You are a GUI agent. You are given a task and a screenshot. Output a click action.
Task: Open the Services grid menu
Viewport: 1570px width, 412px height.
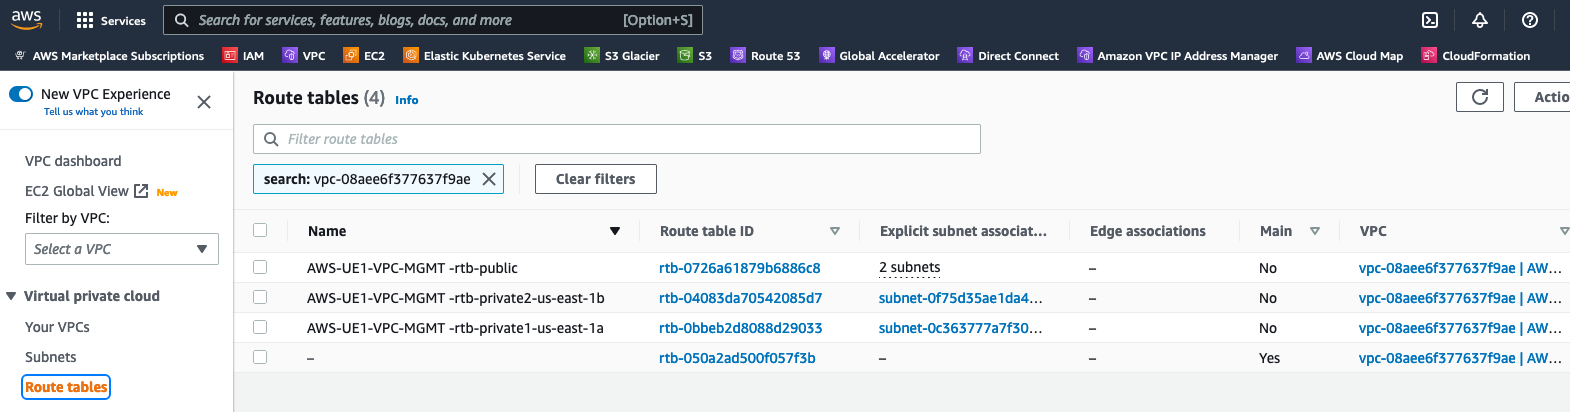[x=111, y=20]
